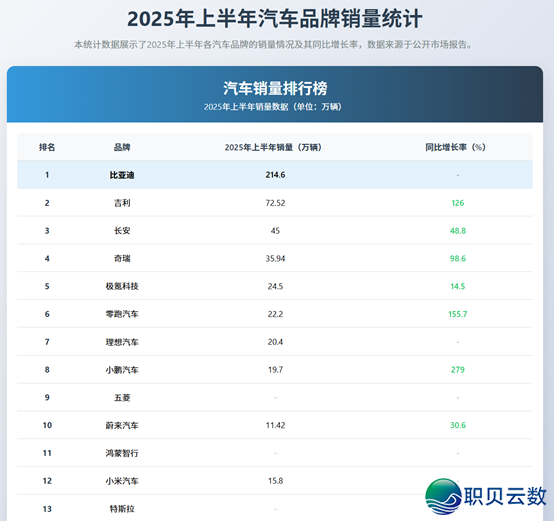Click the green growth value 279
Image resolution: width=554 pixels, height=521 pixels.
click(458, 370)
